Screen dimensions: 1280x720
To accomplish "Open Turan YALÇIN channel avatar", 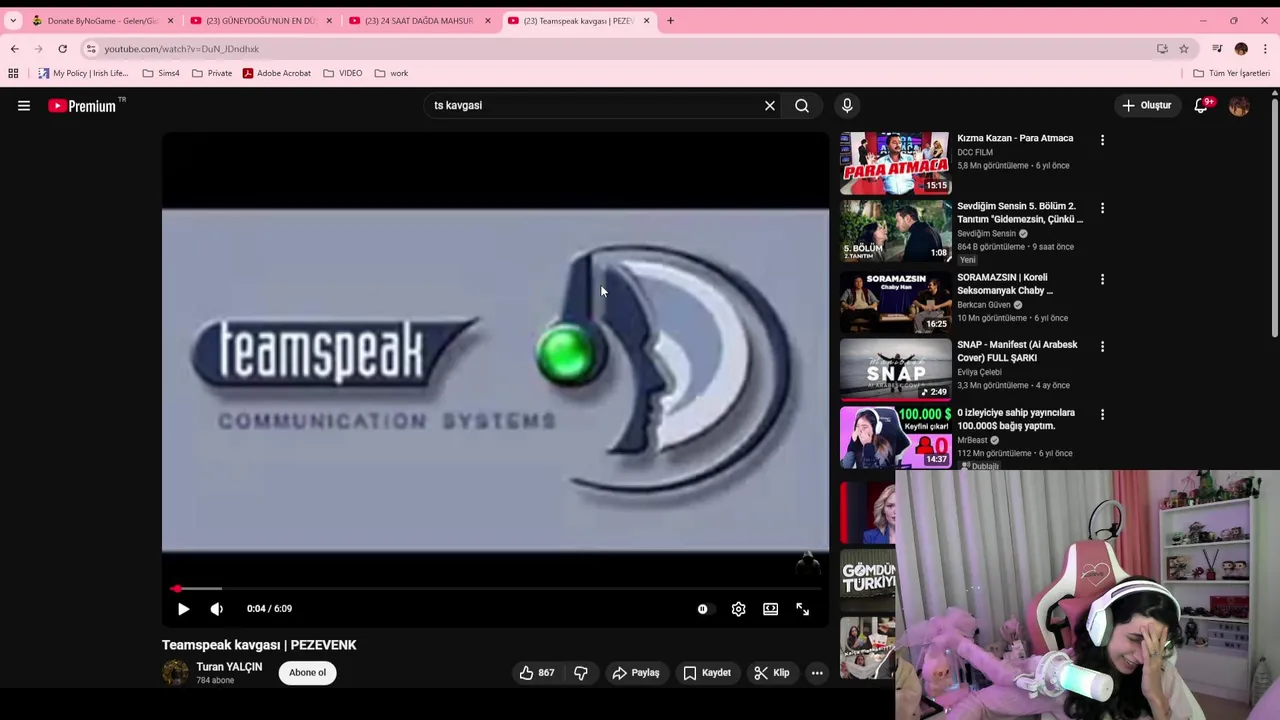I will (x=175, y=672).
